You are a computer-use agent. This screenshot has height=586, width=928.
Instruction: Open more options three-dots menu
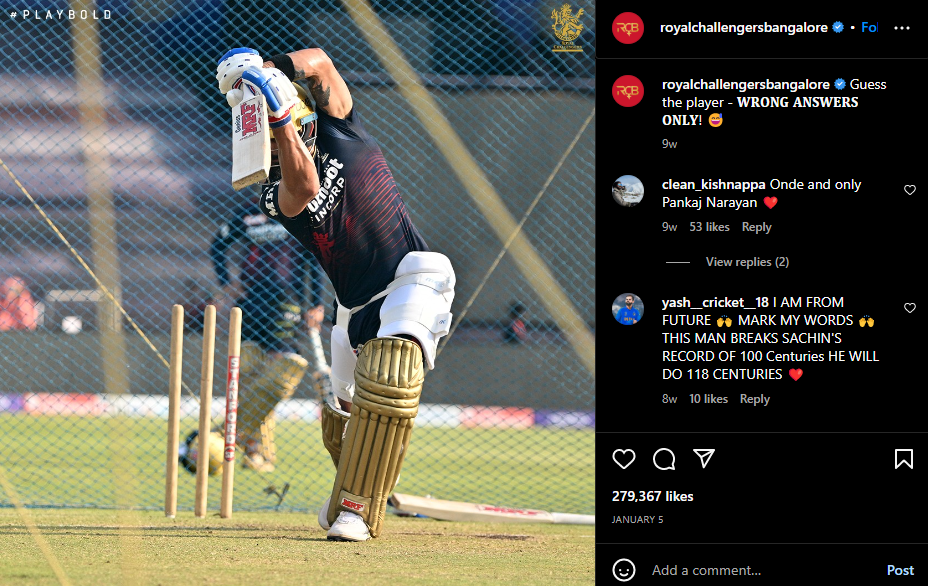coord(902,28)
